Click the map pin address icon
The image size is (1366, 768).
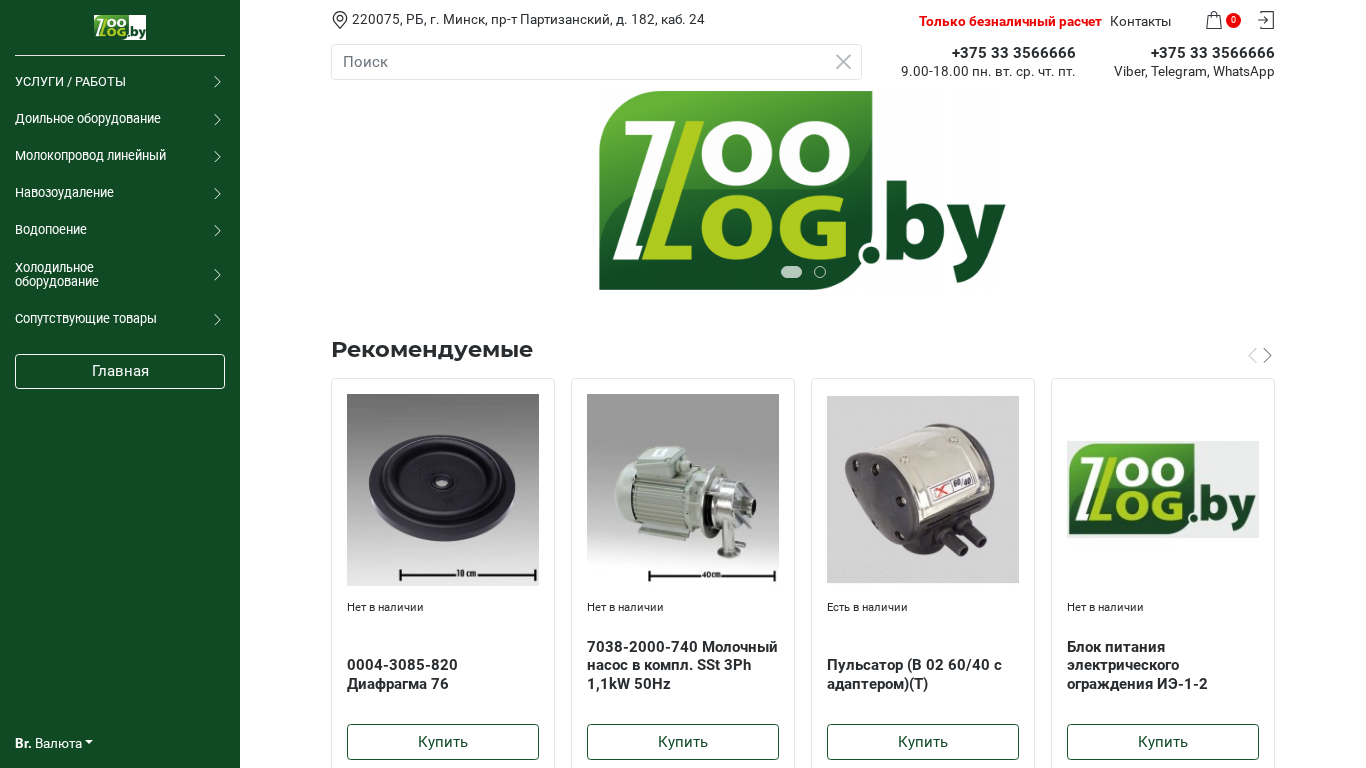[x=340, y=20]
